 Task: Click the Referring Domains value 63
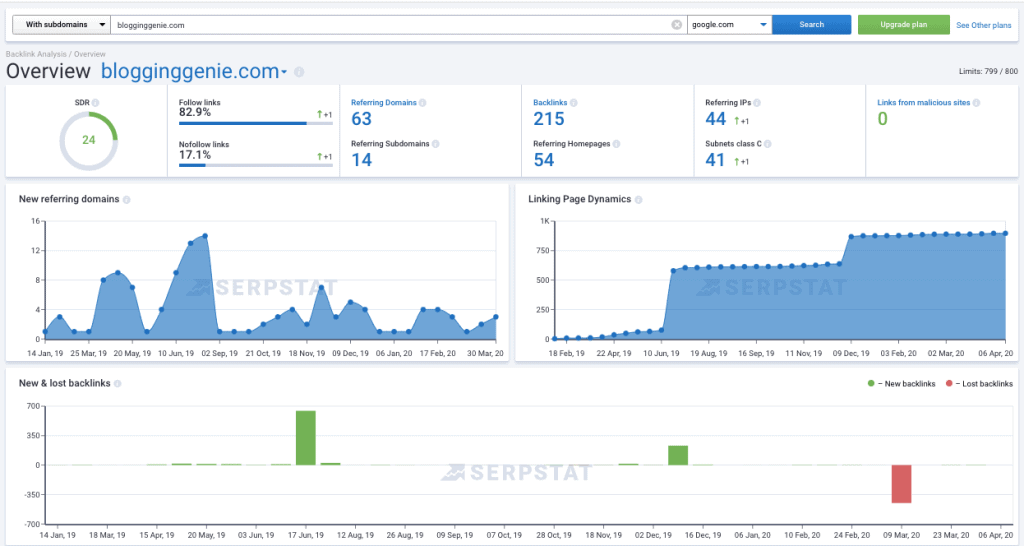click(361, 119)
